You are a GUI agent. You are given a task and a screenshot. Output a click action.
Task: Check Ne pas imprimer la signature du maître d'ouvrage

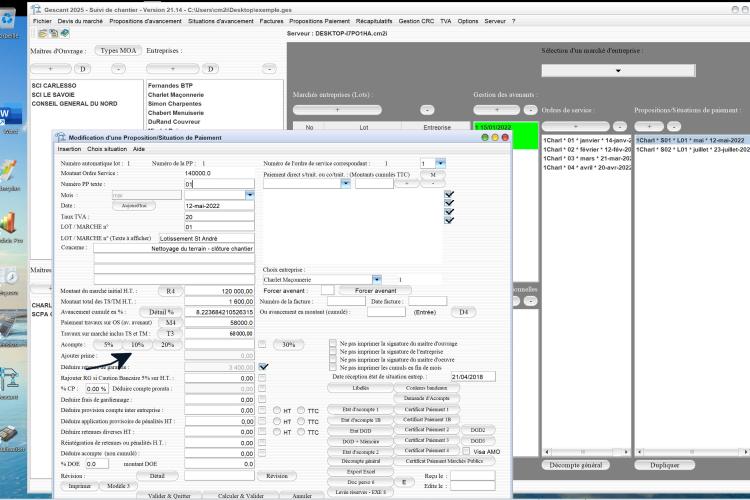[333, 343]
